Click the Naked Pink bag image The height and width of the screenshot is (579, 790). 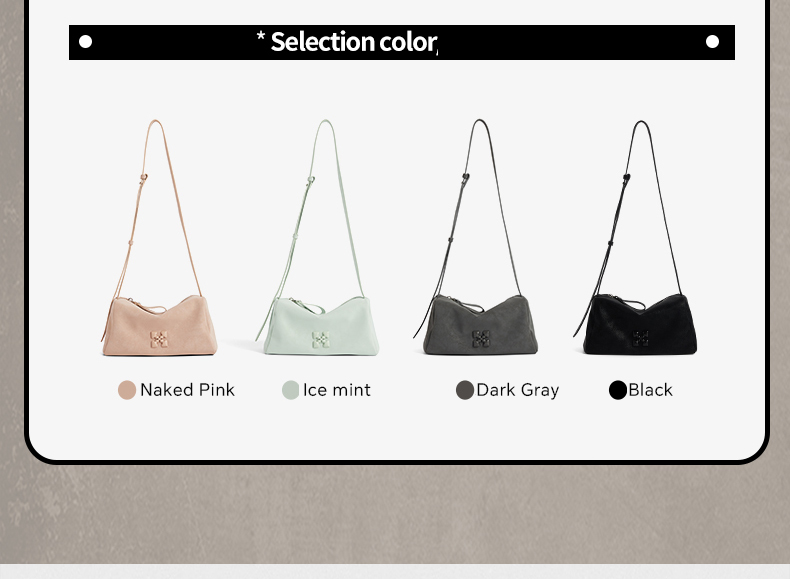(x=159, y=237)
